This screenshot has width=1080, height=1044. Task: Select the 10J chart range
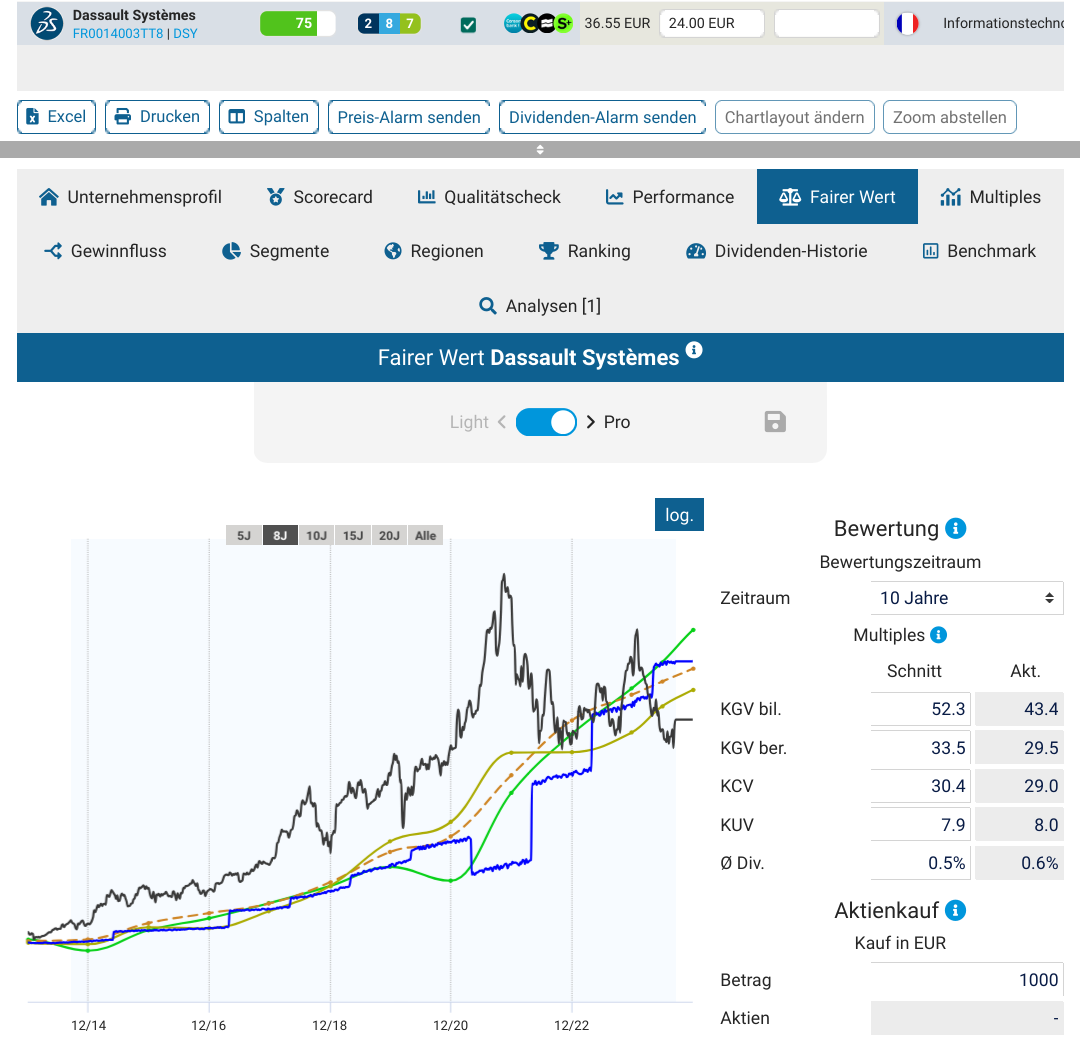pos(317,535)
